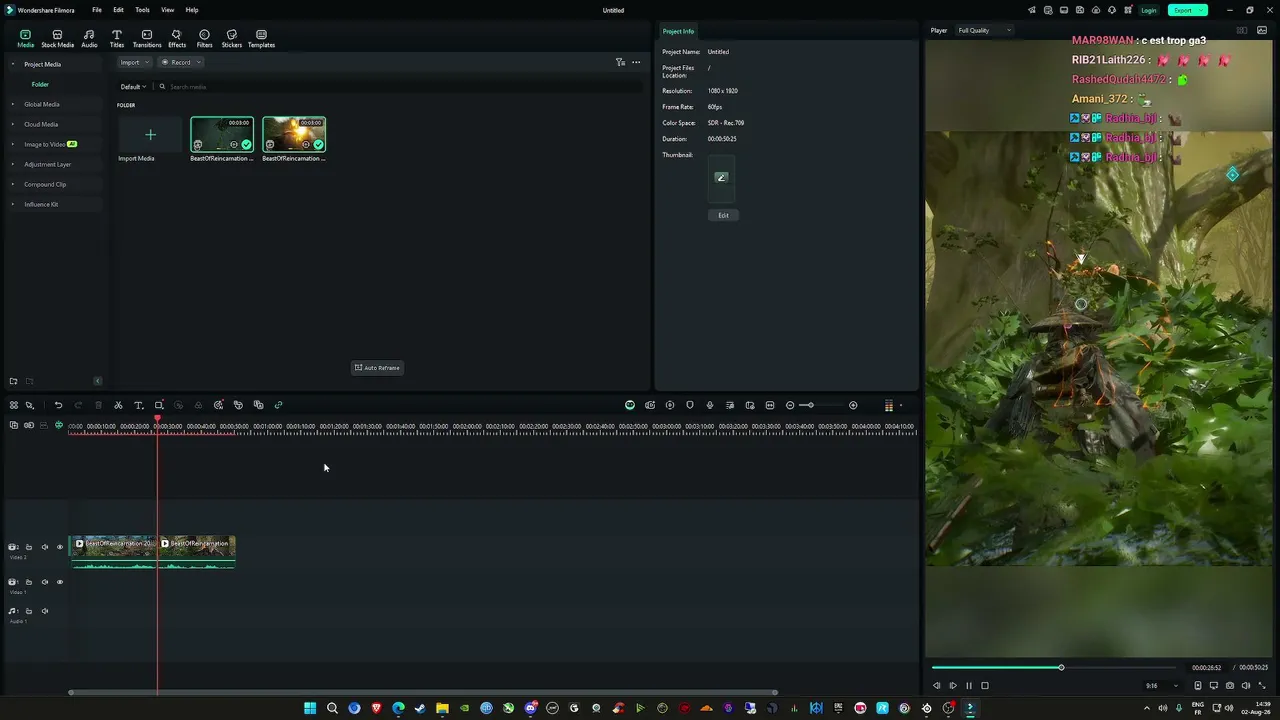Image resolution: width=1280 pixels, height=720 pixels.
Task: Open the Templates library icon
Action: click(x=261, y=39)
